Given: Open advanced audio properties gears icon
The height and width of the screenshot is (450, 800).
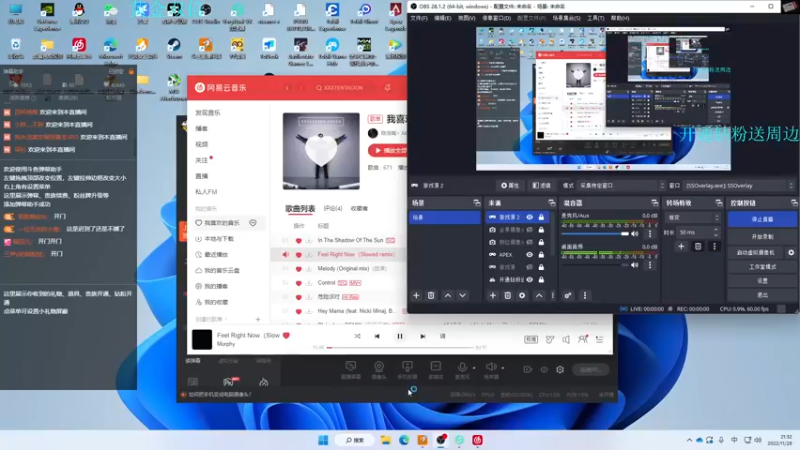Looking at the screenshot, I should coord(568,295).
